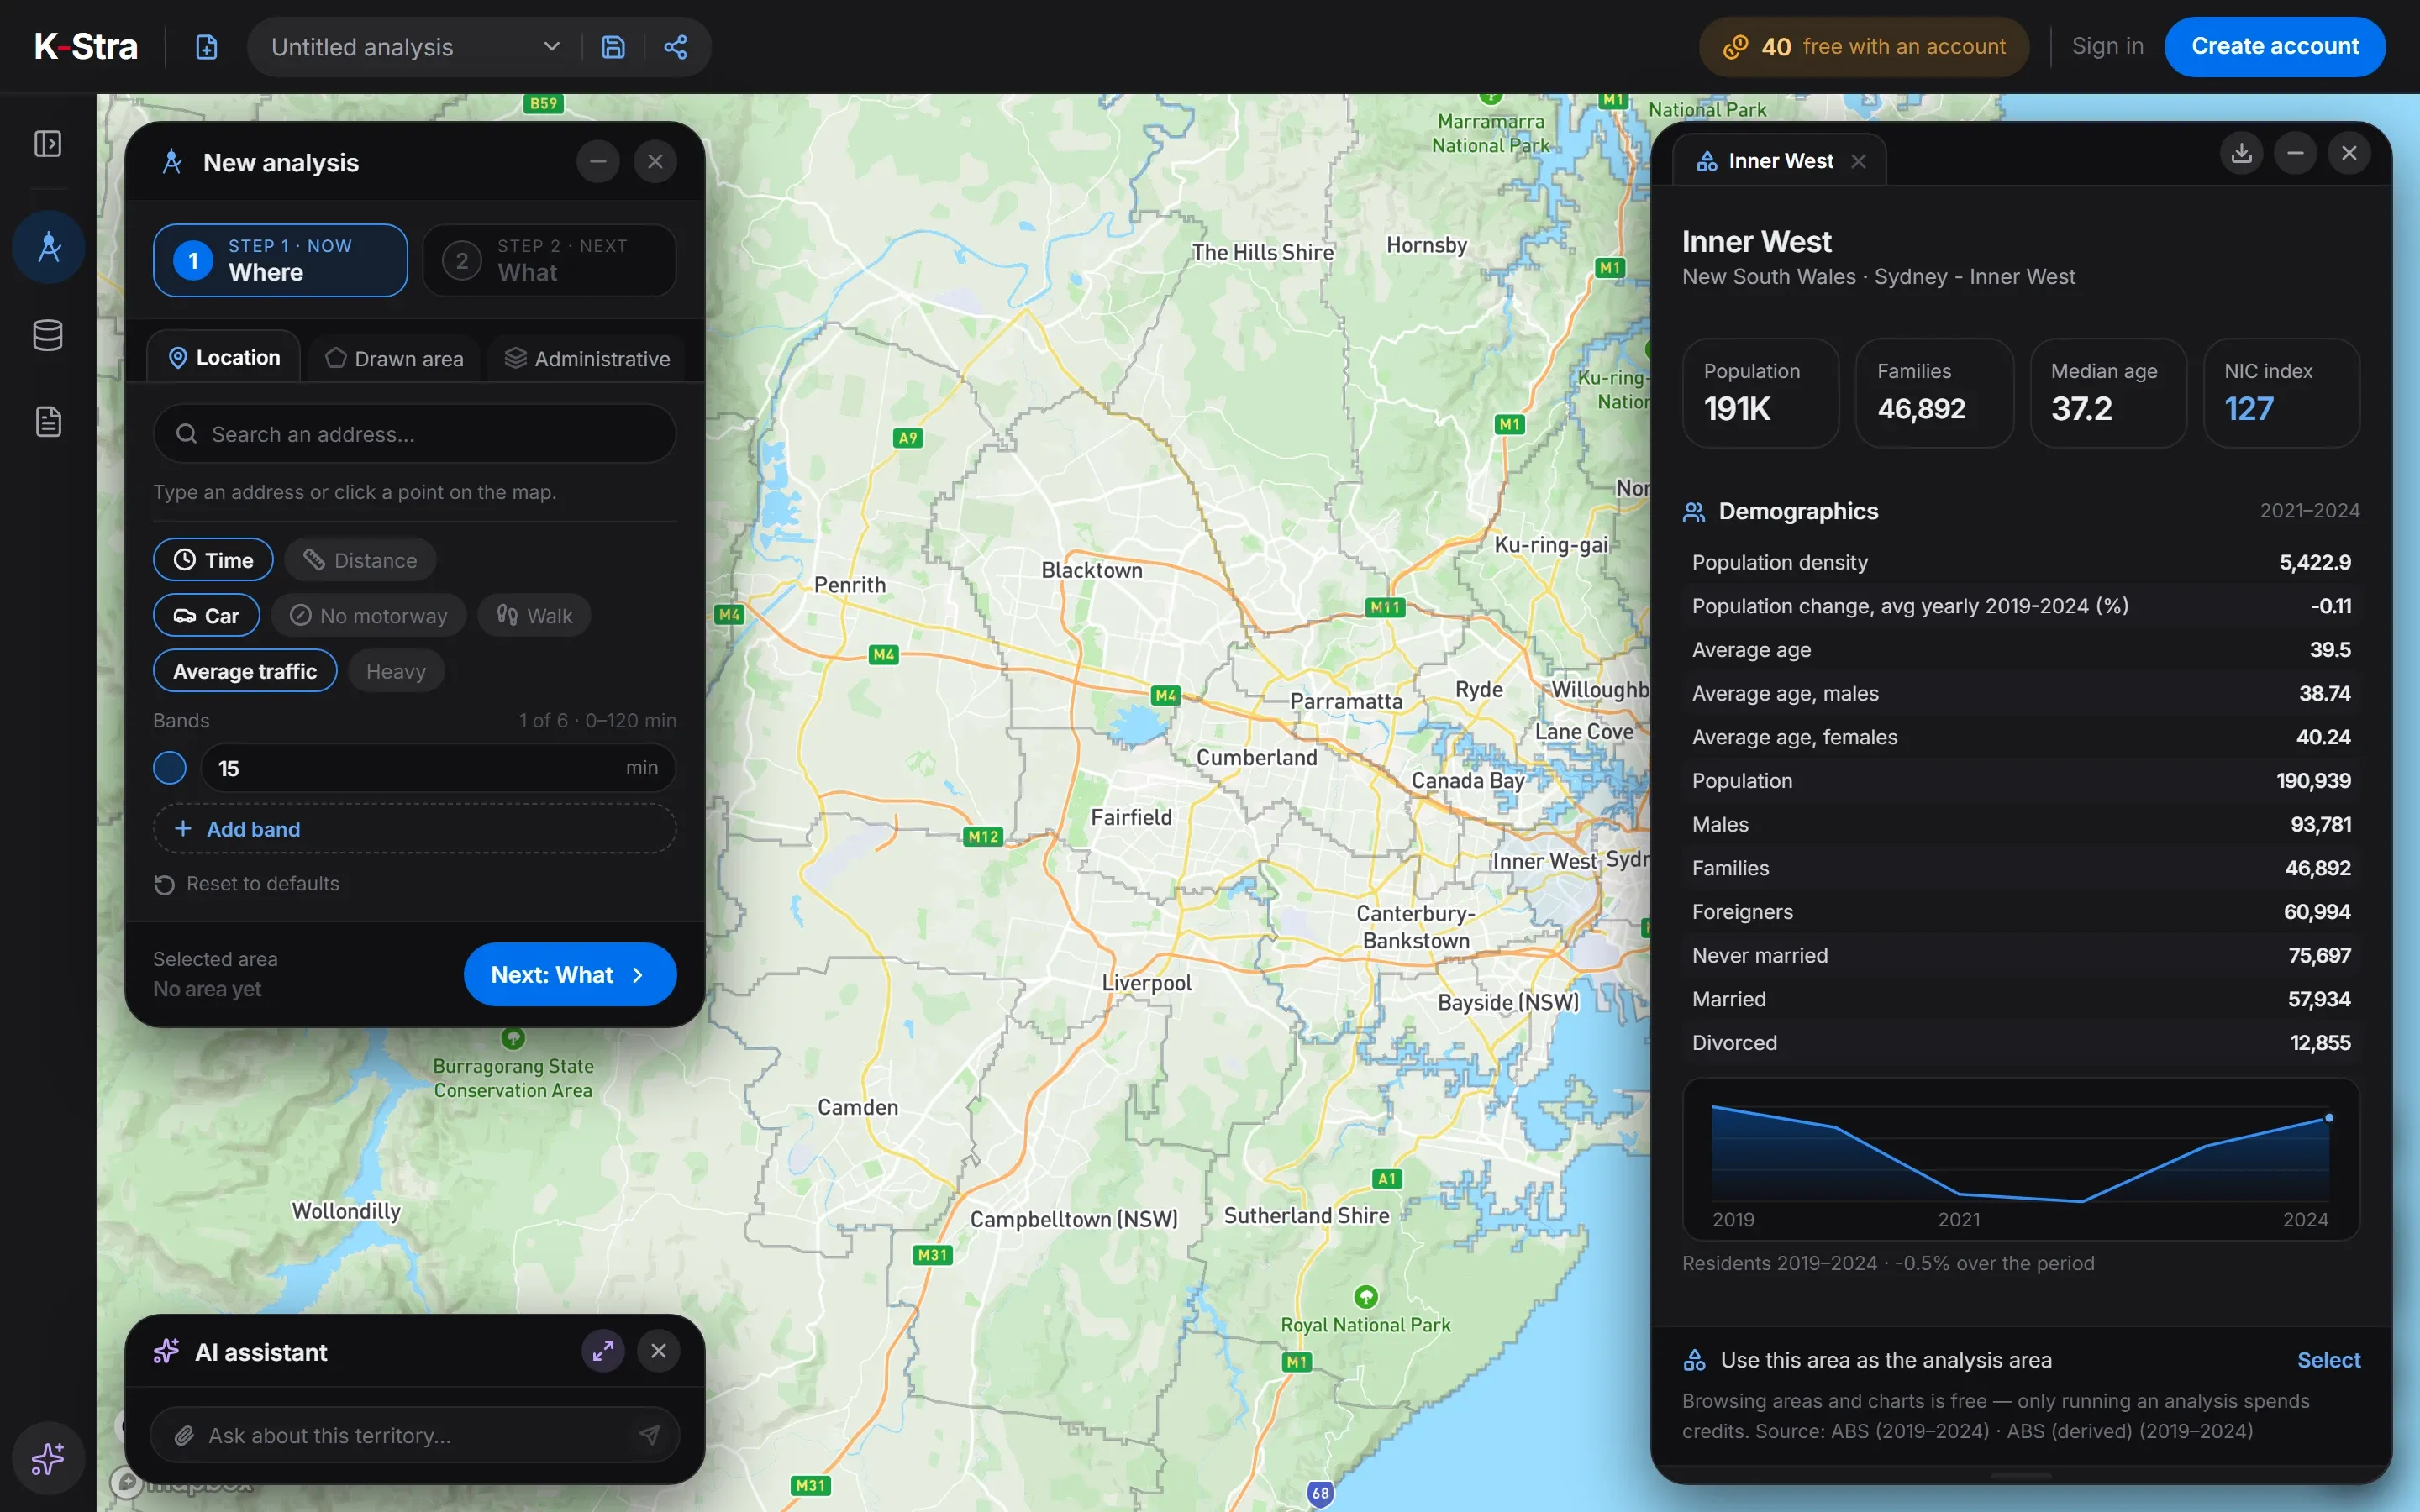Image resolution: width=2420 pixels, height=1512 pixels.
Task: Click the Burragorang State Conservation Area marker
Action: coord(513,1038)
